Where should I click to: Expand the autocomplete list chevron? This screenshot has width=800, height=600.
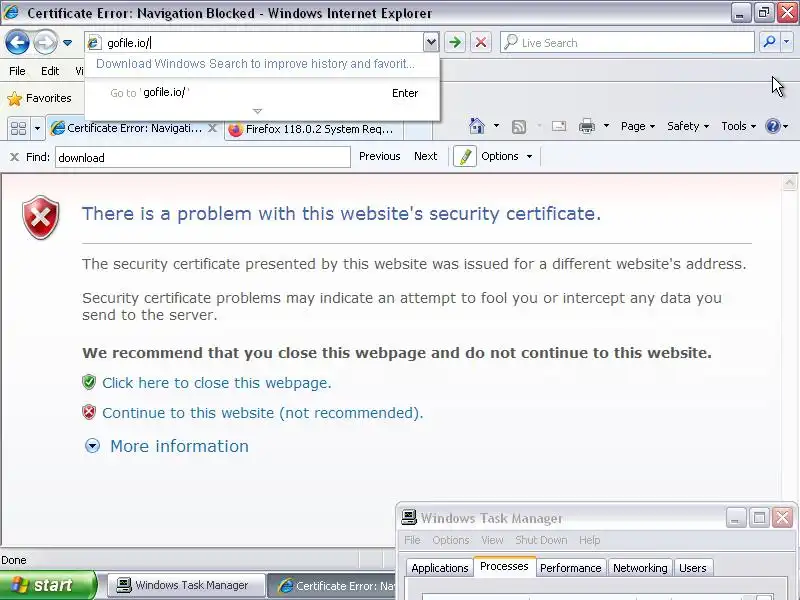(257, 111)
